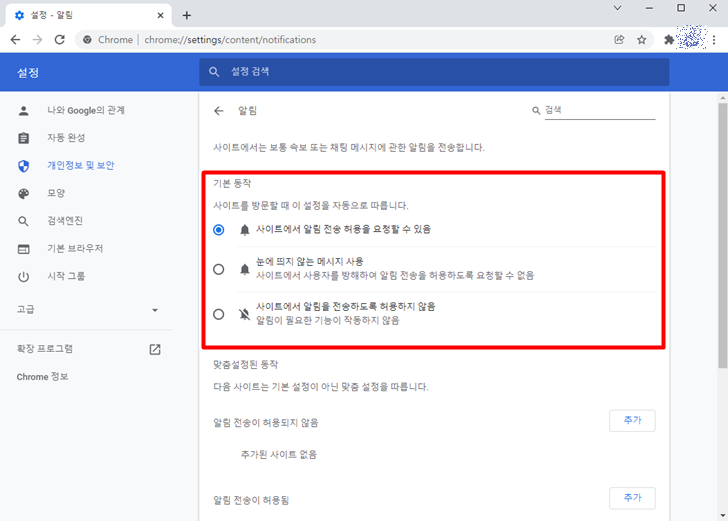Click the 설정 검색 search field
This screenshot has height=521, width=728.
pos(434,72)
